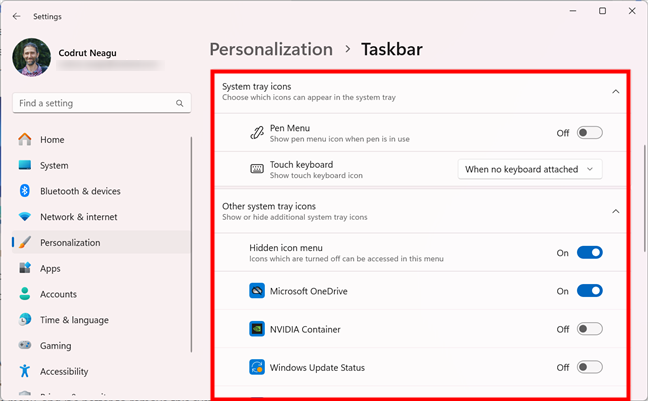Click the Home house icon
This screenshot has height=401, width=648.
pyautogui.click(x=25, y=139)
